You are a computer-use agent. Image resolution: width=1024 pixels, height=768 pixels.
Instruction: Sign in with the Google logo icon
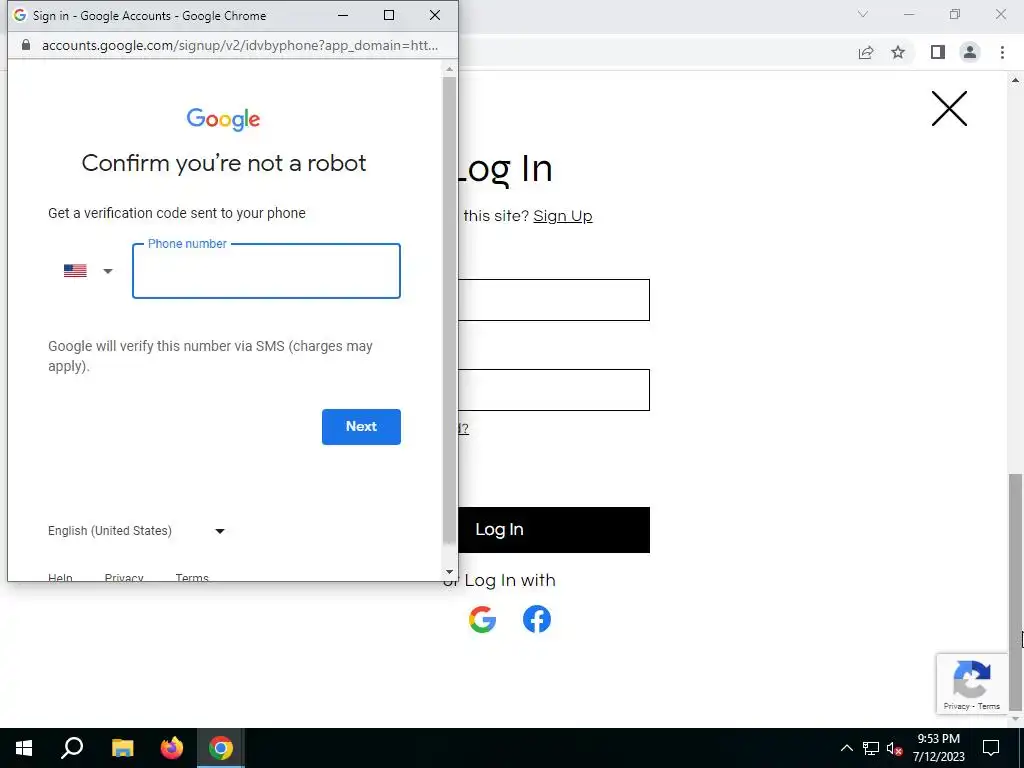tap(482, 619)
